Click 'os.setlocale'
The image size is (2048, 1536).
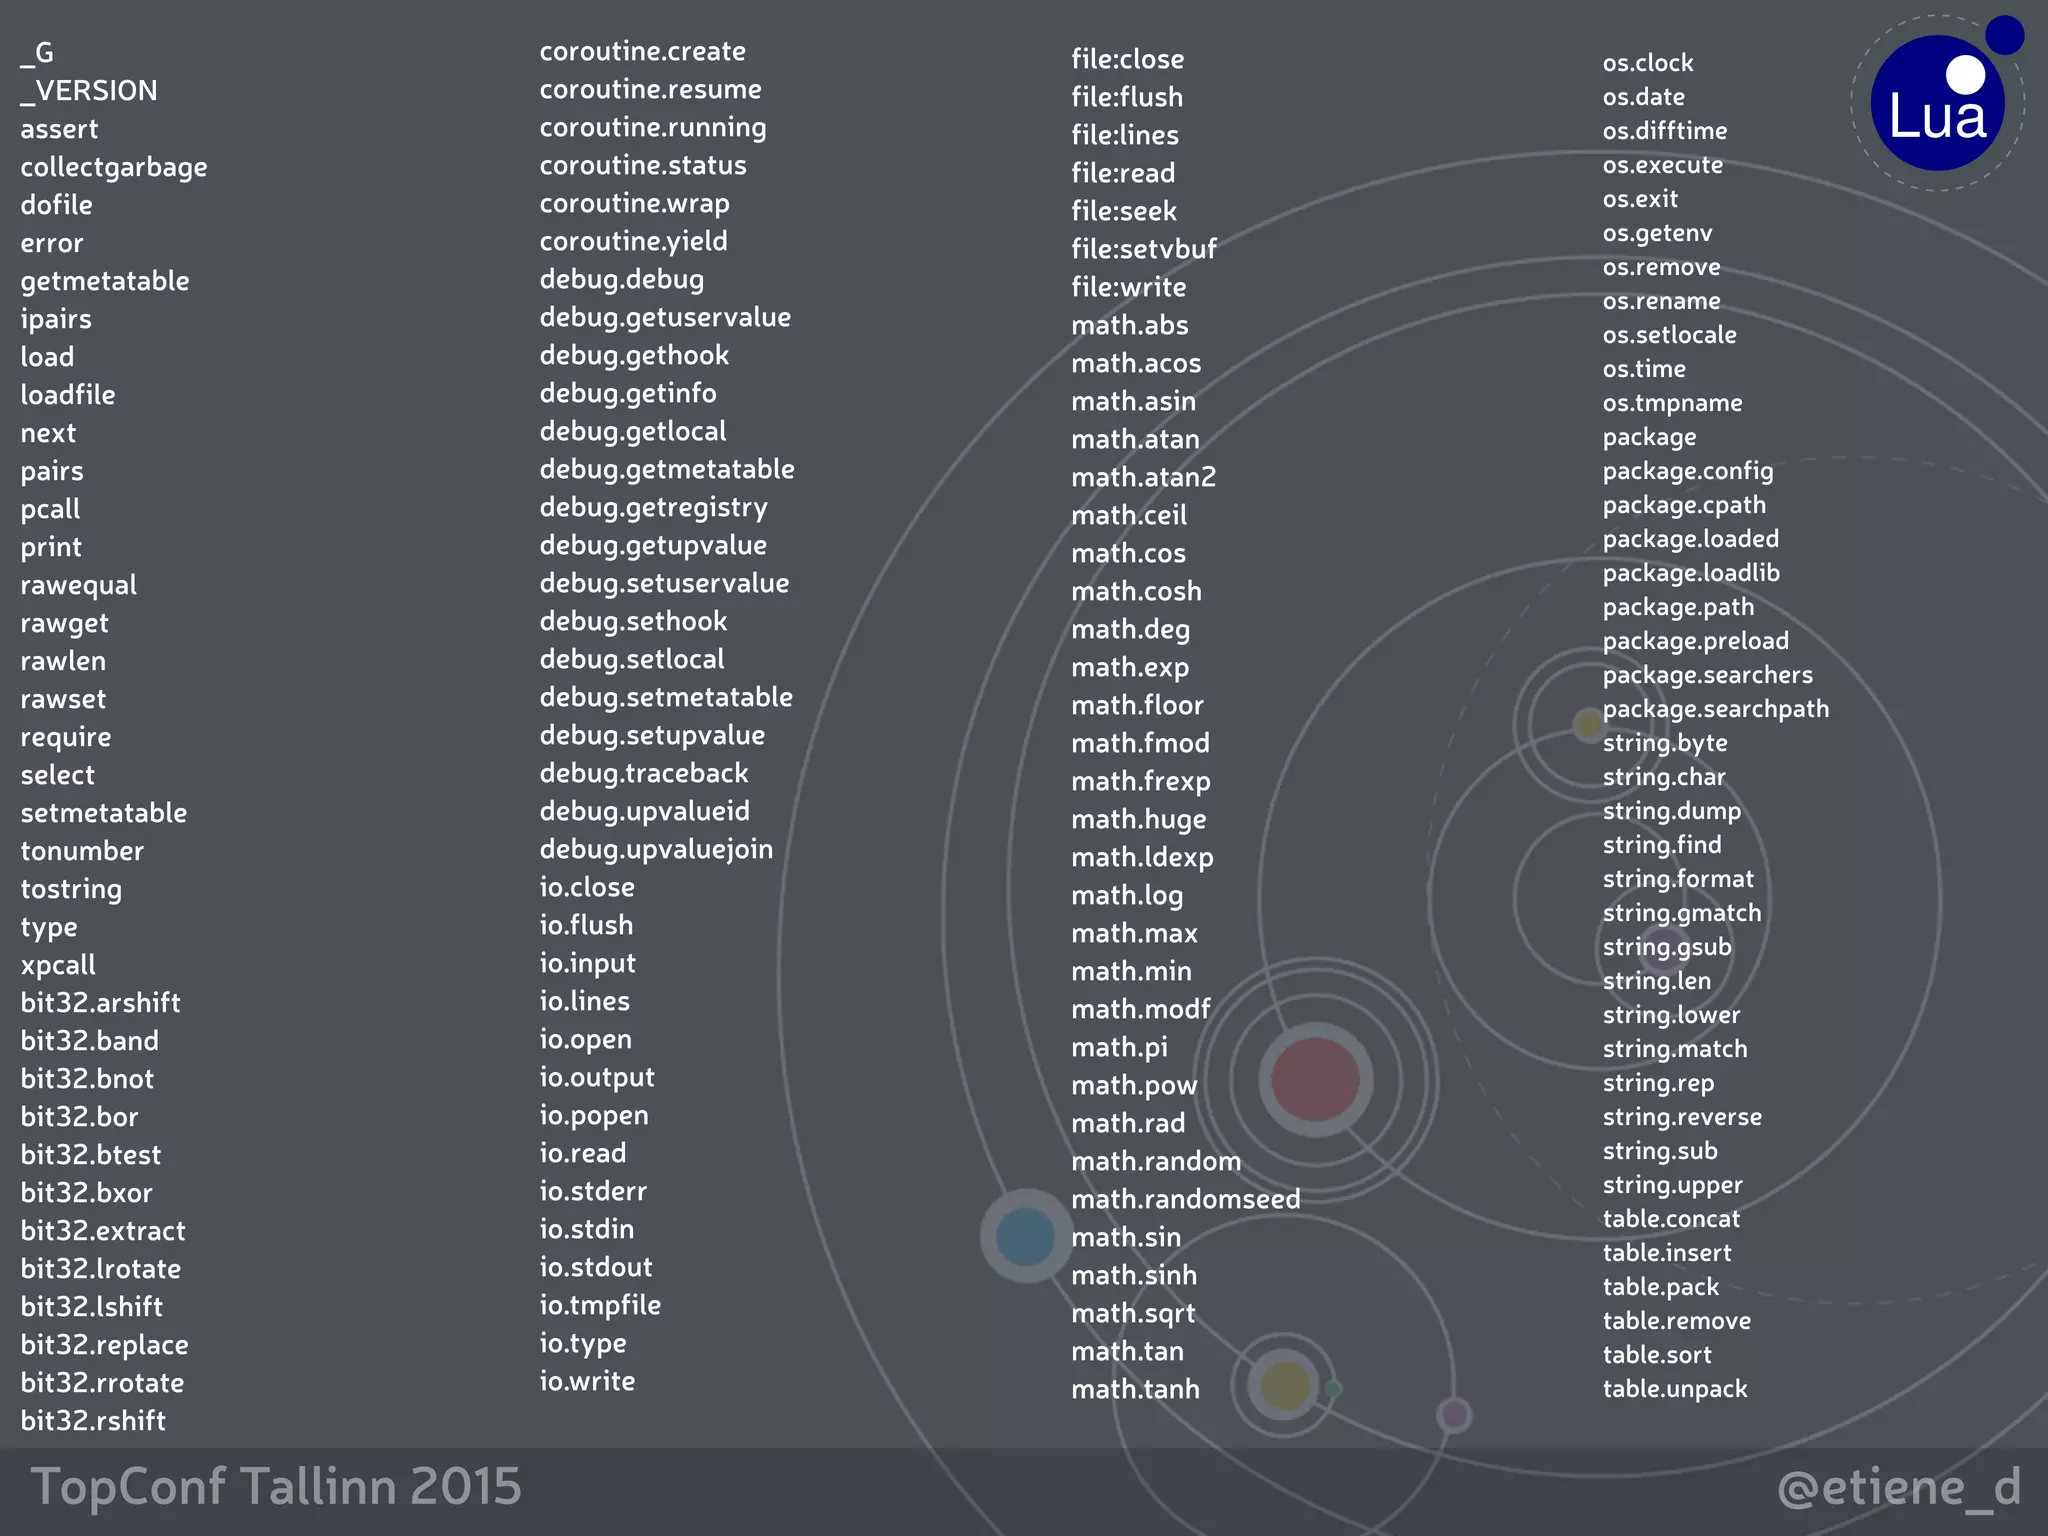click(1670, 335)
